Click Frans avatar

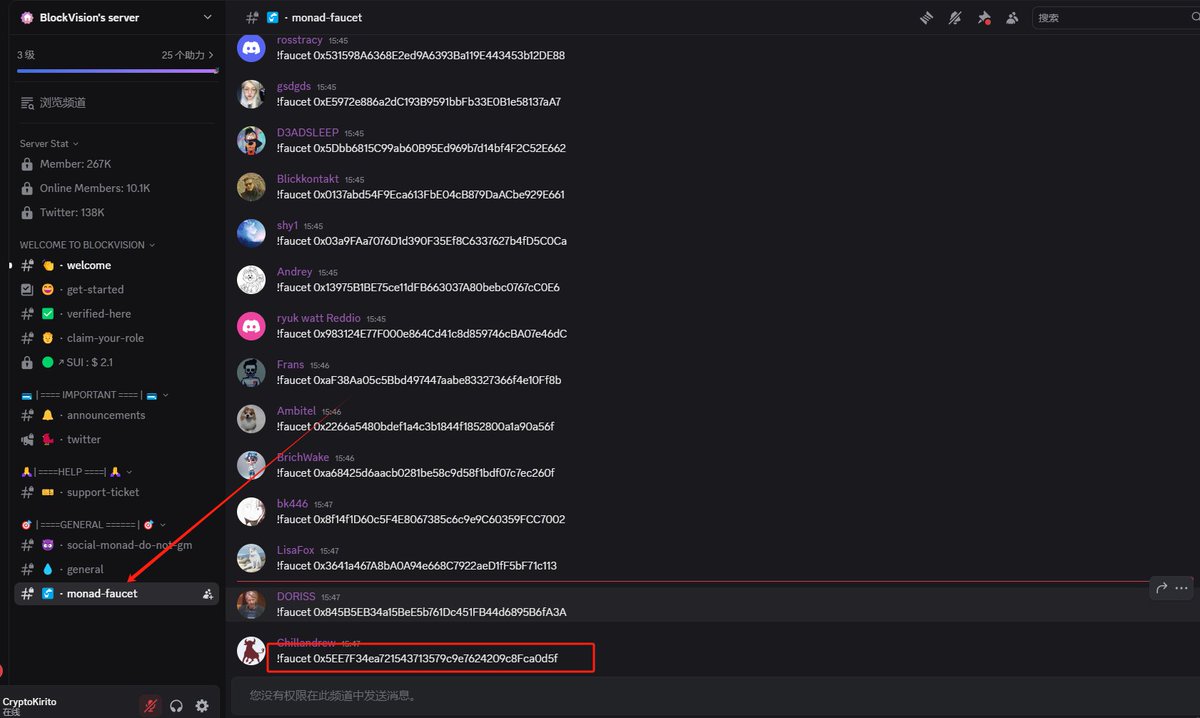tap(251, 373)
